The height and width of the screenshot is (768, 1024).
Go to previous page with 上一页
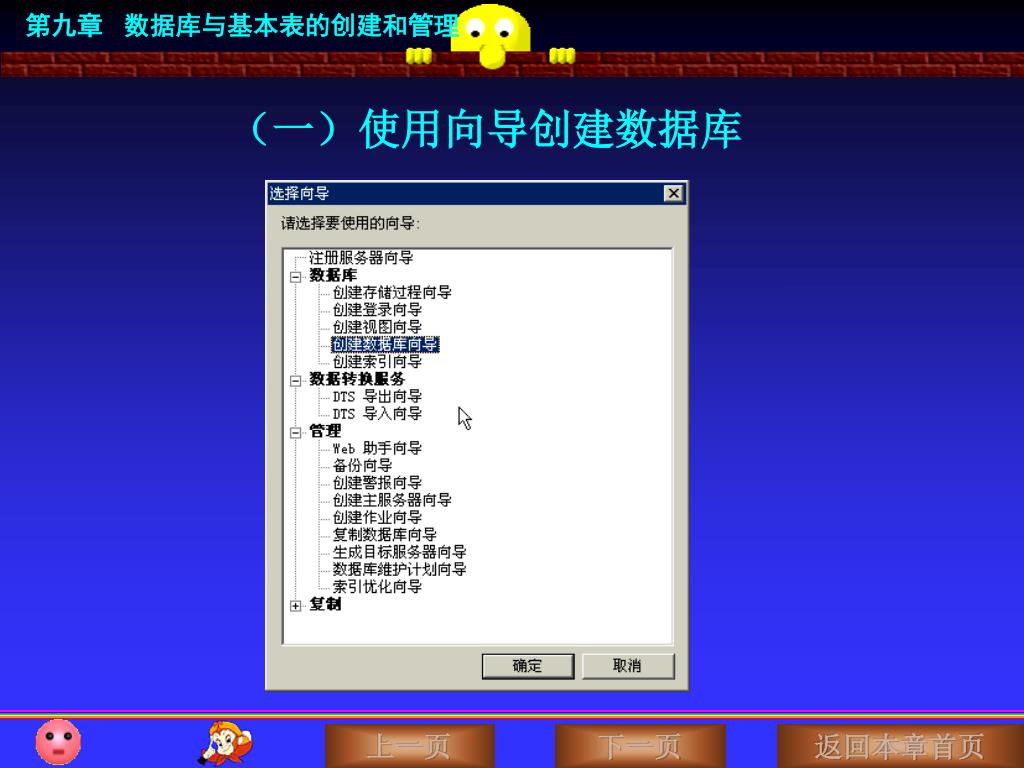[409, 746]
